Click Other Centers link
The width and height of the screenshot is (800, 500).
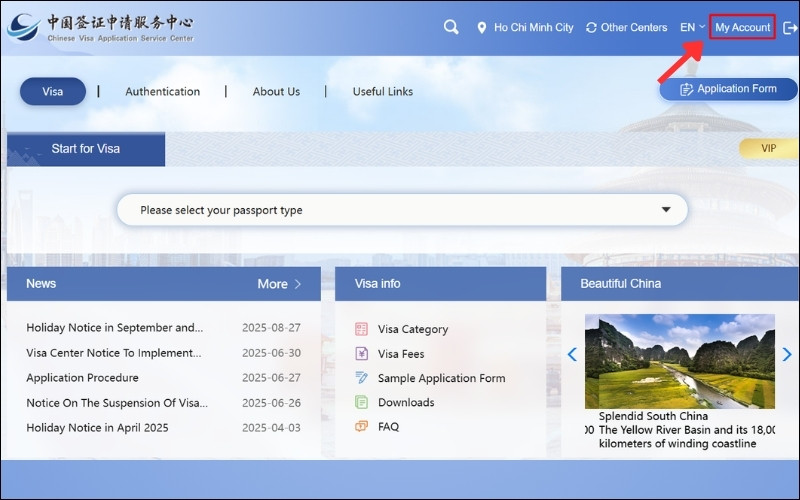point(634,28)
